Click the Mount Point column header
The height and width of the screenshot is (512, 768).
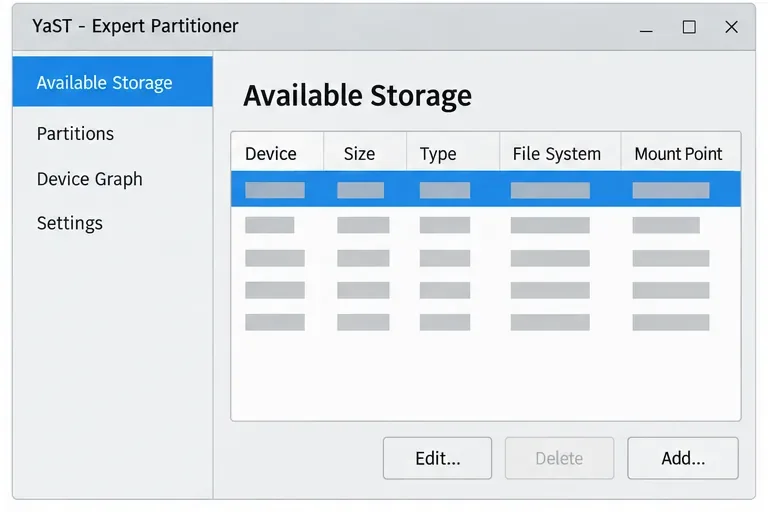pyautogui.click(x=681, y=153)
